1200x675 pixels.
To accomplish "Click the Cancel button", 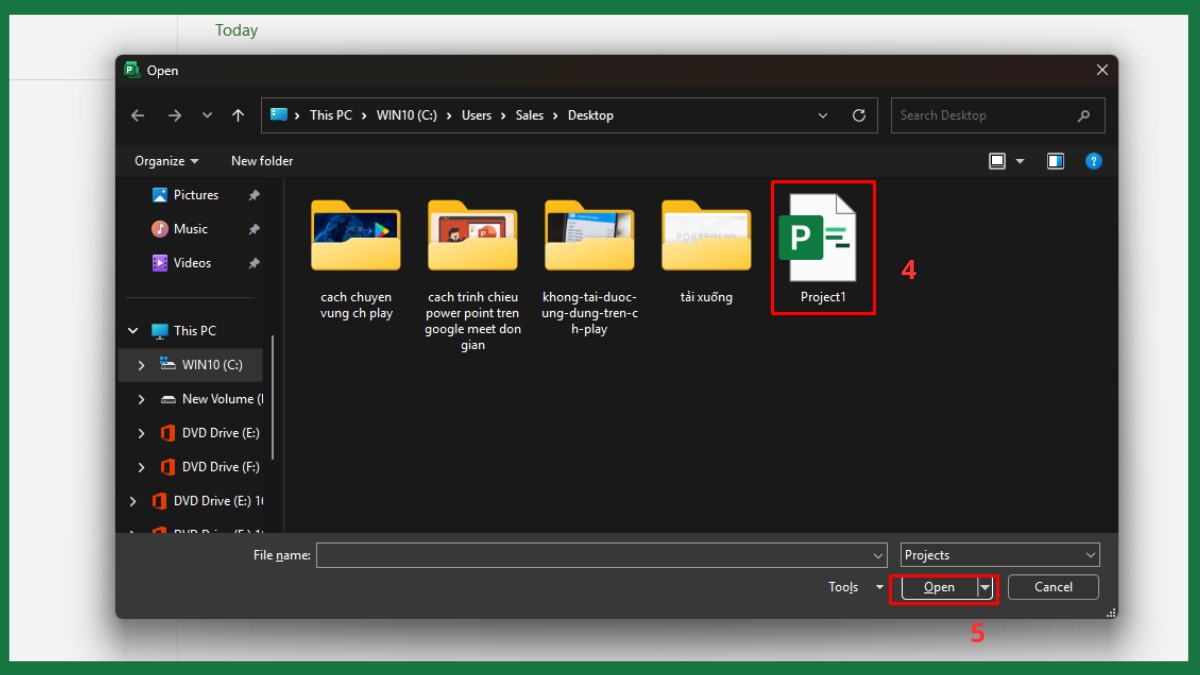I will point(1053,587).
